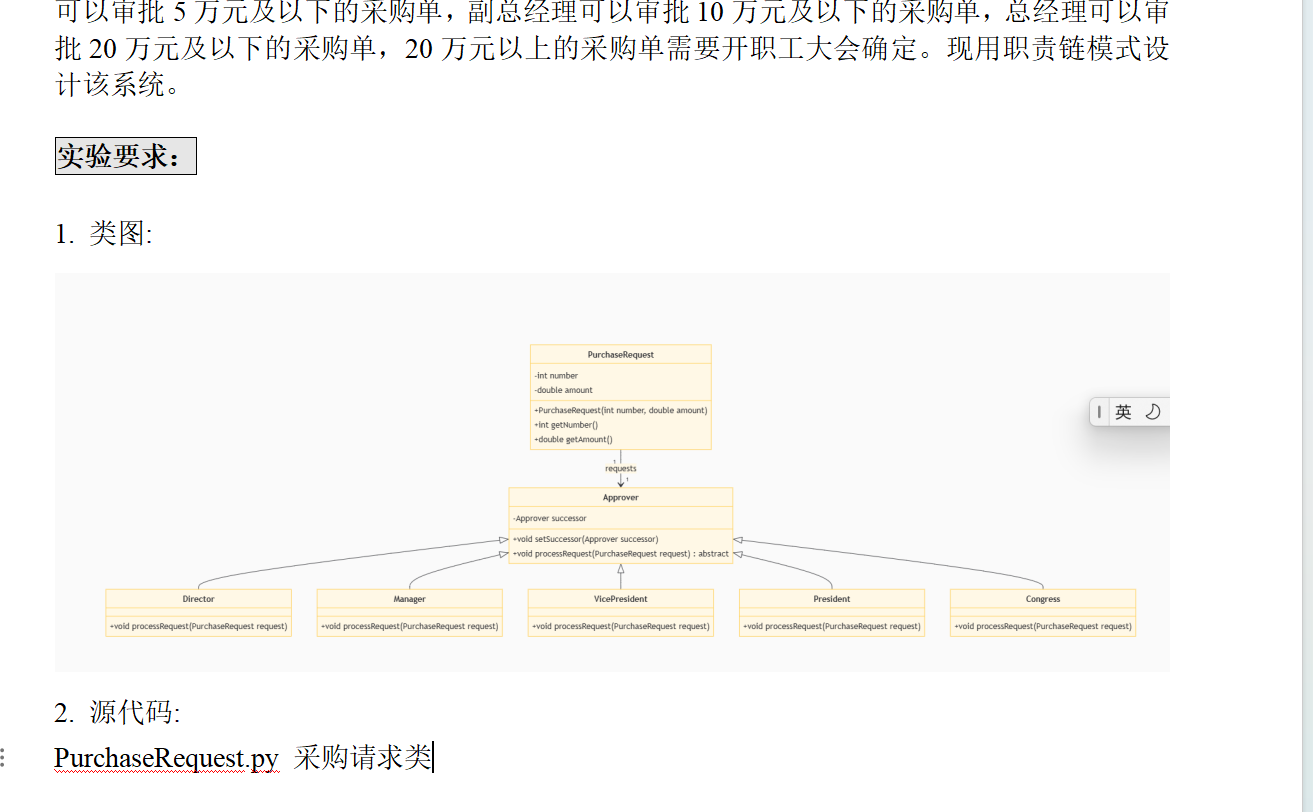Click '+double getAmount()' method in the diagram
1313x812 pixels.
point(573,439)
